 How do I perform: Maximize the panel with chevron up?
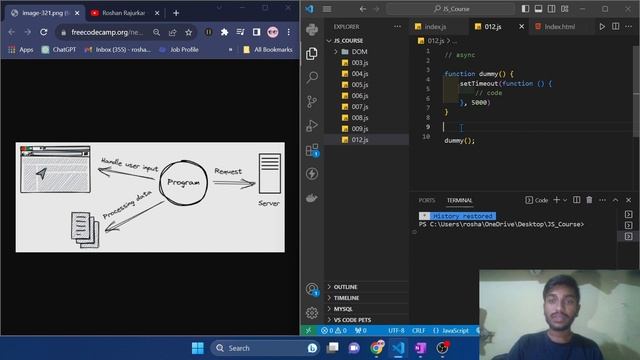pyautogui.click(x=615, y=200)
